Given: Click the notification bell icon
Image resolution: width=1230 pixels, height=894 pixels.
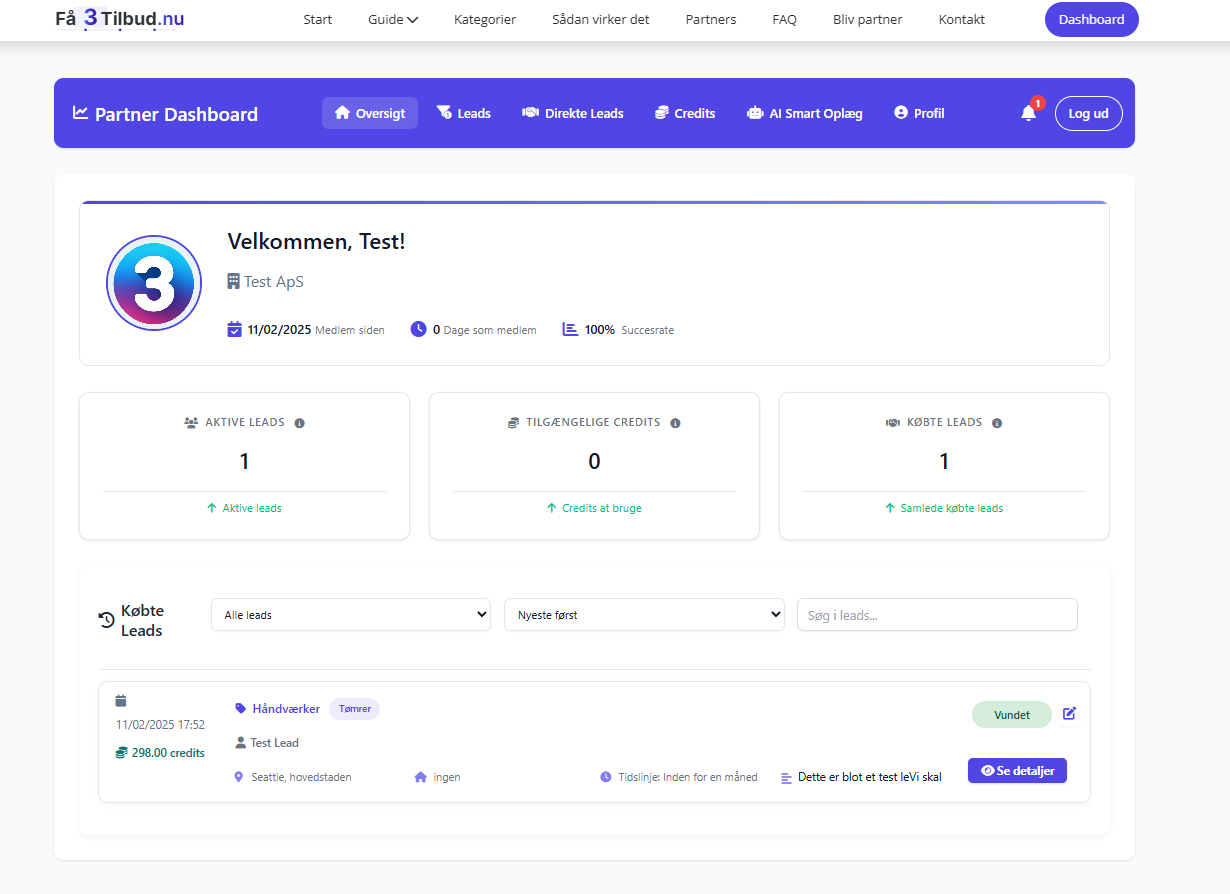Looking at the screenshot, I should (1028, 114).
